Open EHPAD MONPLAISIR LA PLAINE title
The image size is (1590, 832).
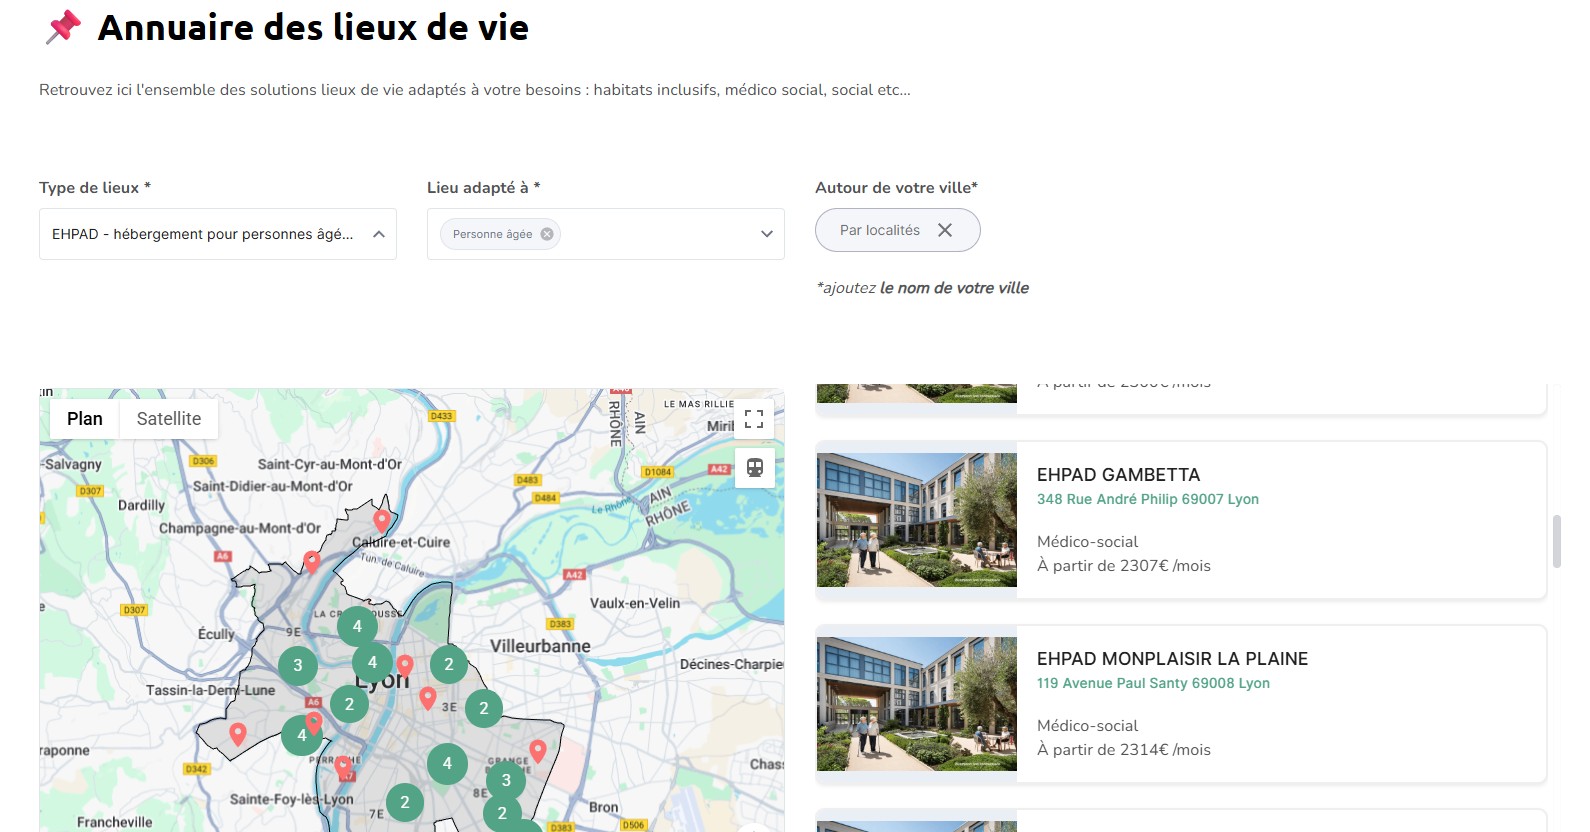[1172, 659]
